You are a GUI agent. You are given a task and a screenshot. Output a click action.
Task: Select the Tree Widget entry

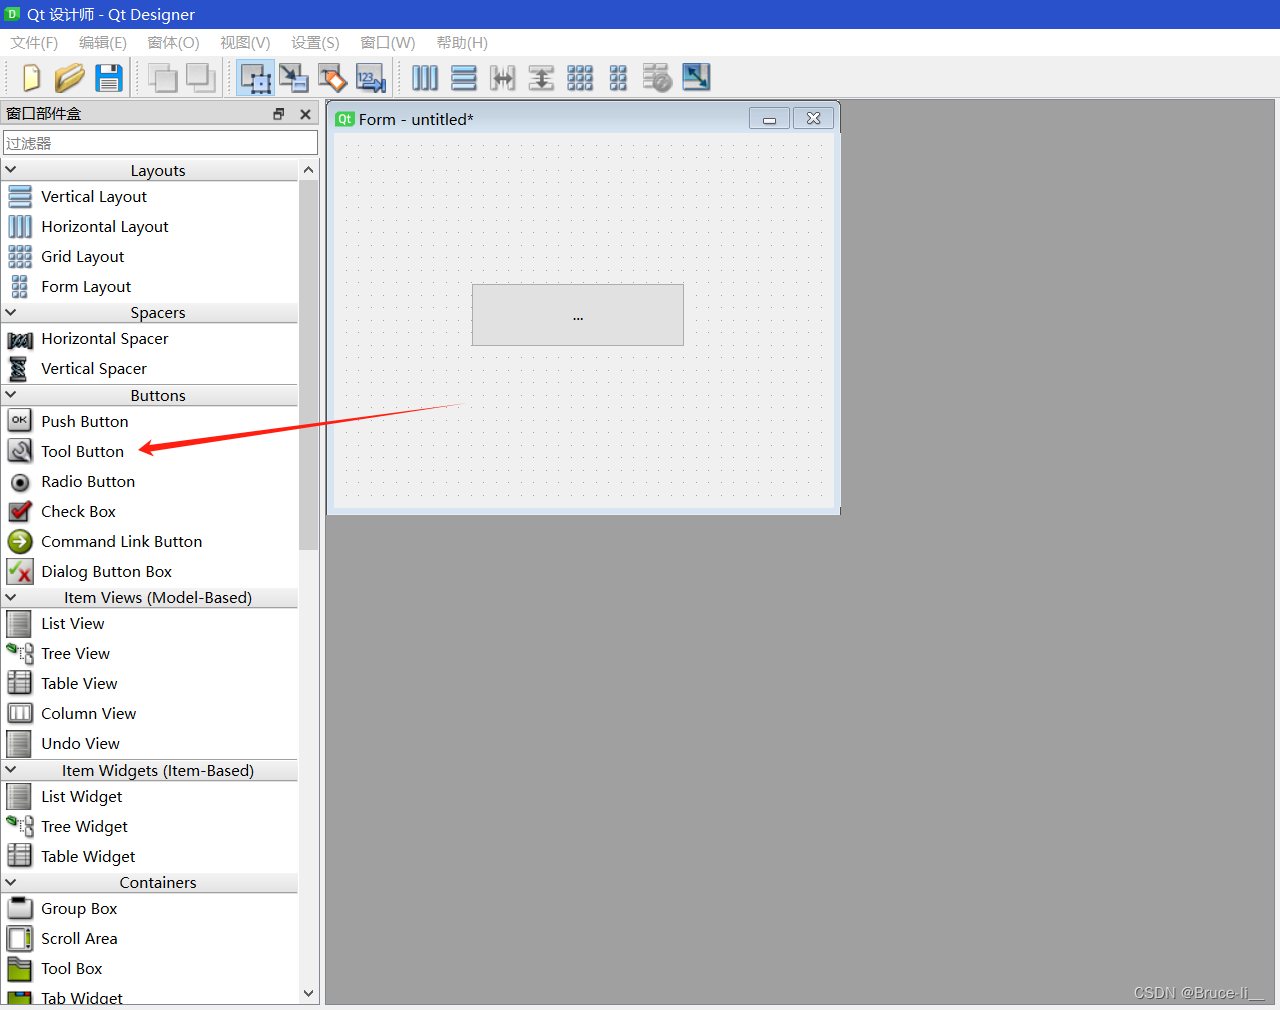pos(84,827)
